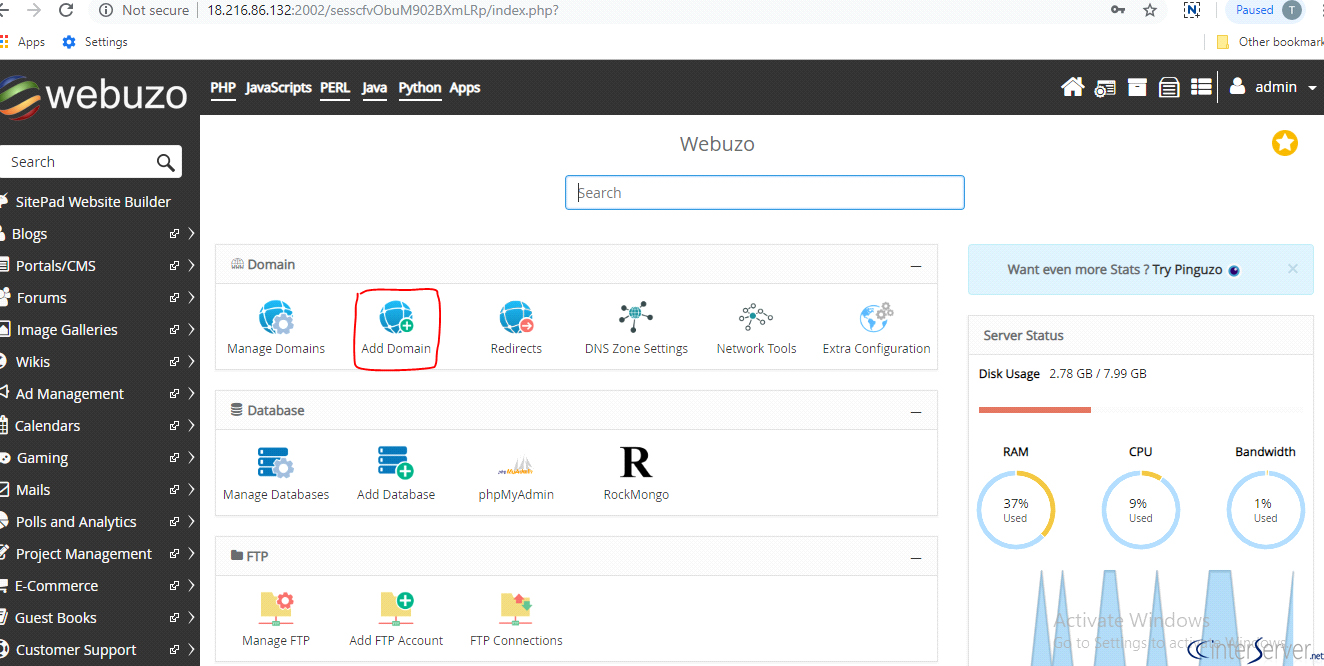Image resolution: width=1324 pixels, height=666 pixels.
Task: Expand Portals/CMS category arrow
Action: click(x=191, y=266)
